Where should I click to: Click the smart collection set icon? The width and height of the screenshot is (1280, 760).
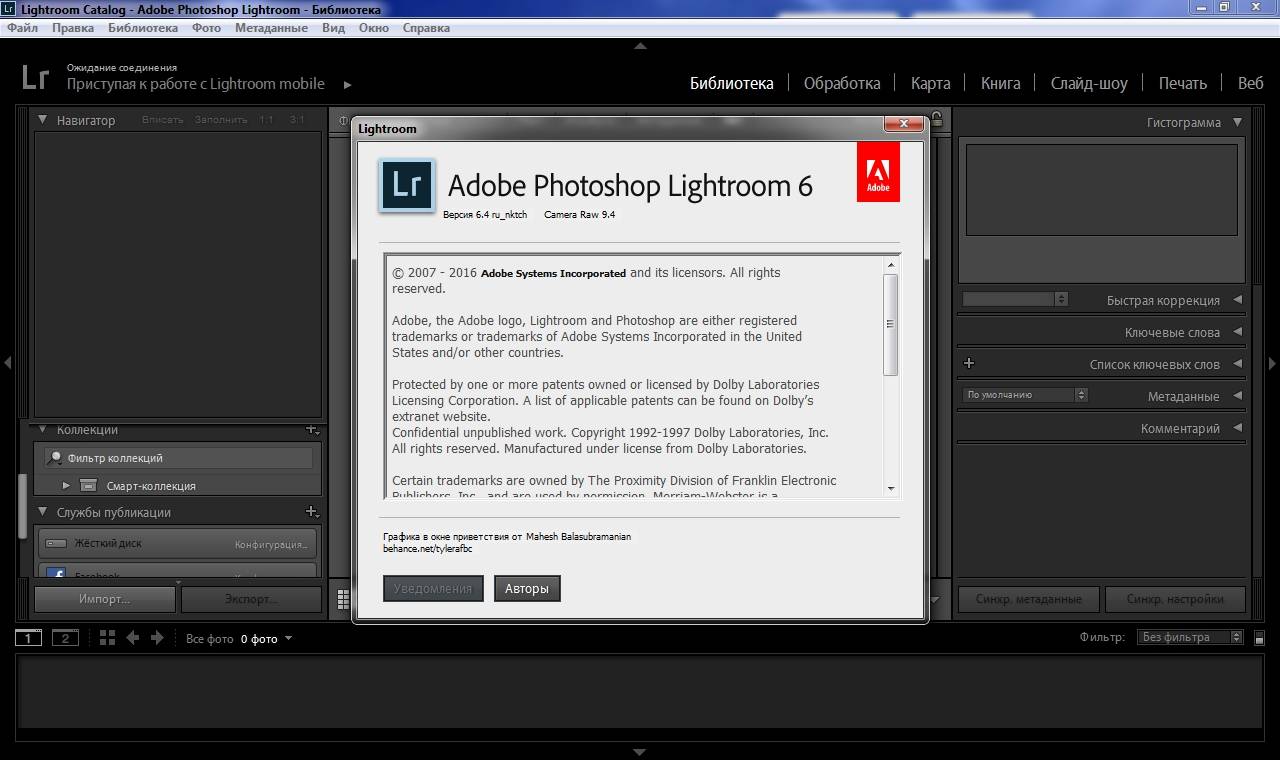[88, 486]
